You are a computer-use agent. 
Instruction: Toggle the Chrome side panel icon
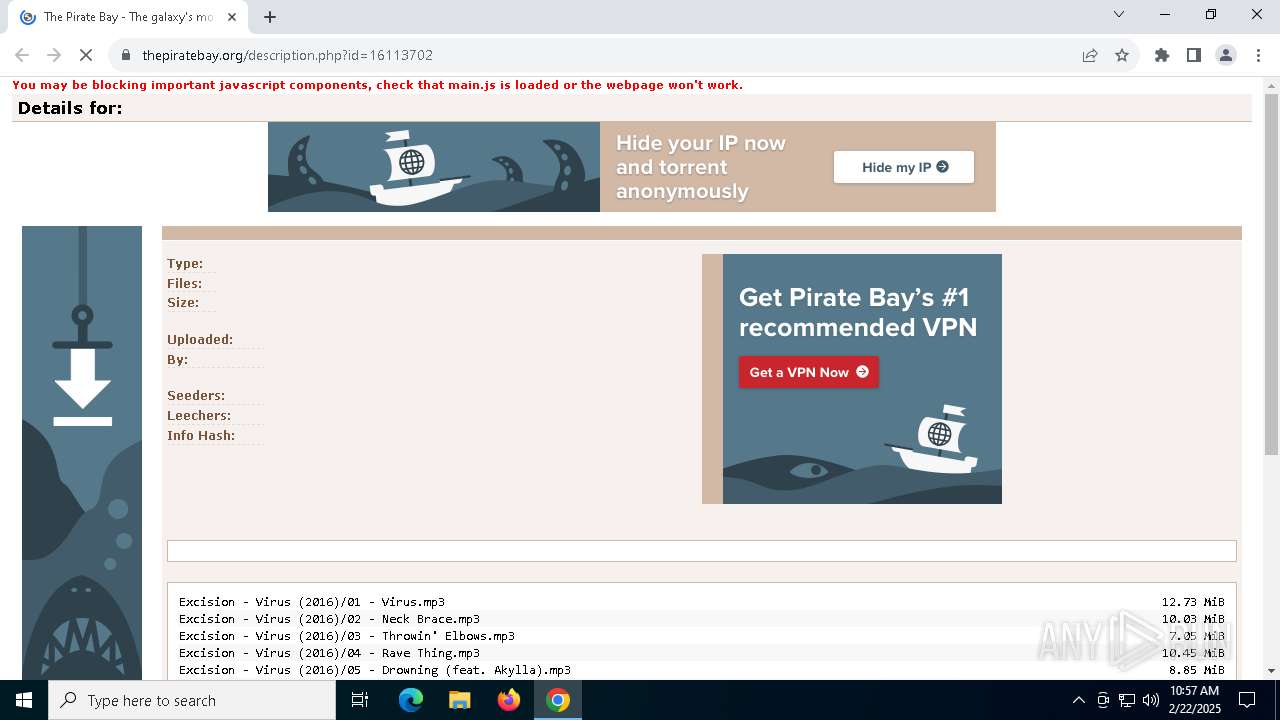click(1194, 55)
